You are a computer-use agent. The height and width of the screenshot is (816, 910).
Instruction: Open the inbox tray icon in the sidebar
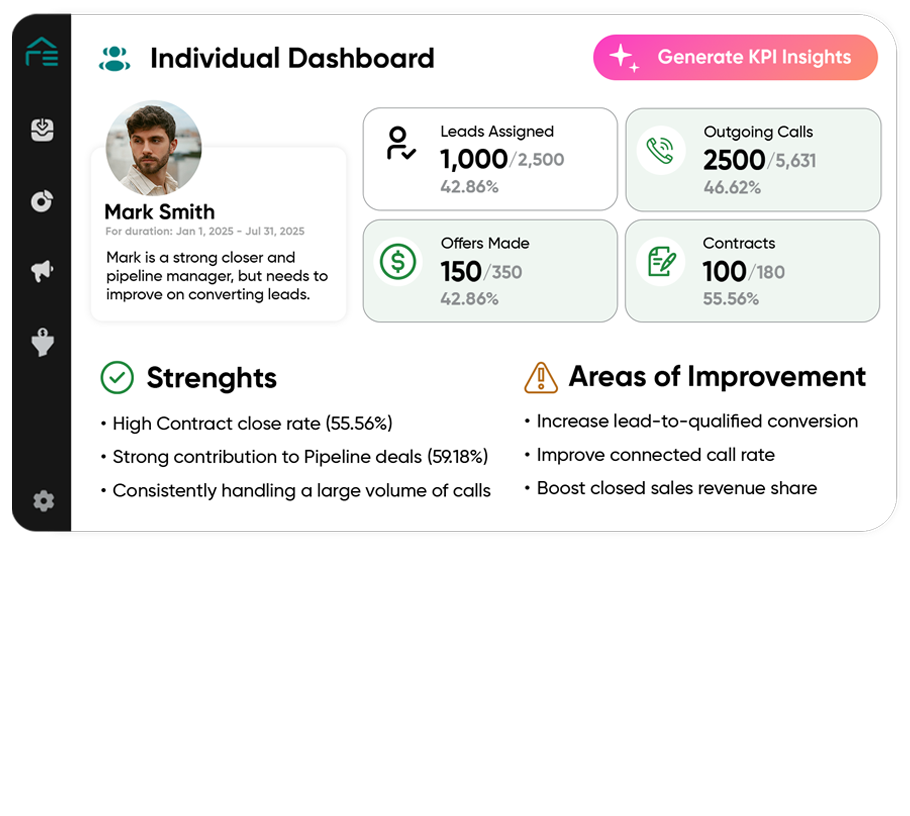click(x=42, y=130)
